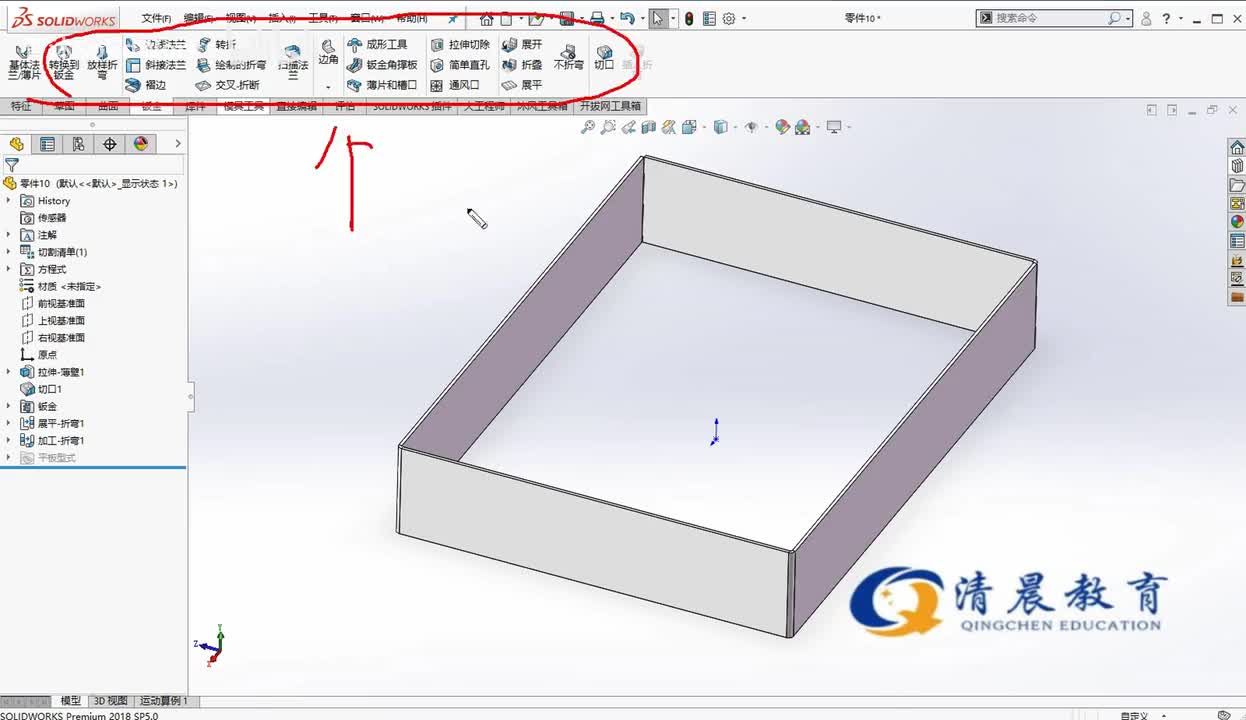Viewport: 1246px width, 720px height.
Task: Open the Options gear icon
Action: coord(729,18)
